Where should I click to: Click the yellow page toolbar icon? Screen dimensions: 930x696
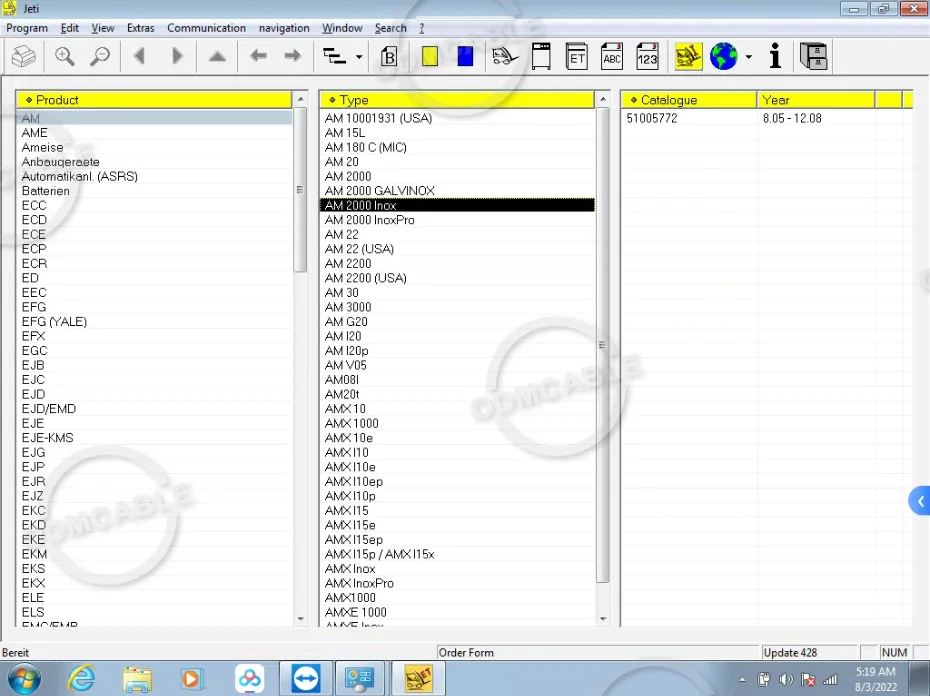[x=430, y=57]
